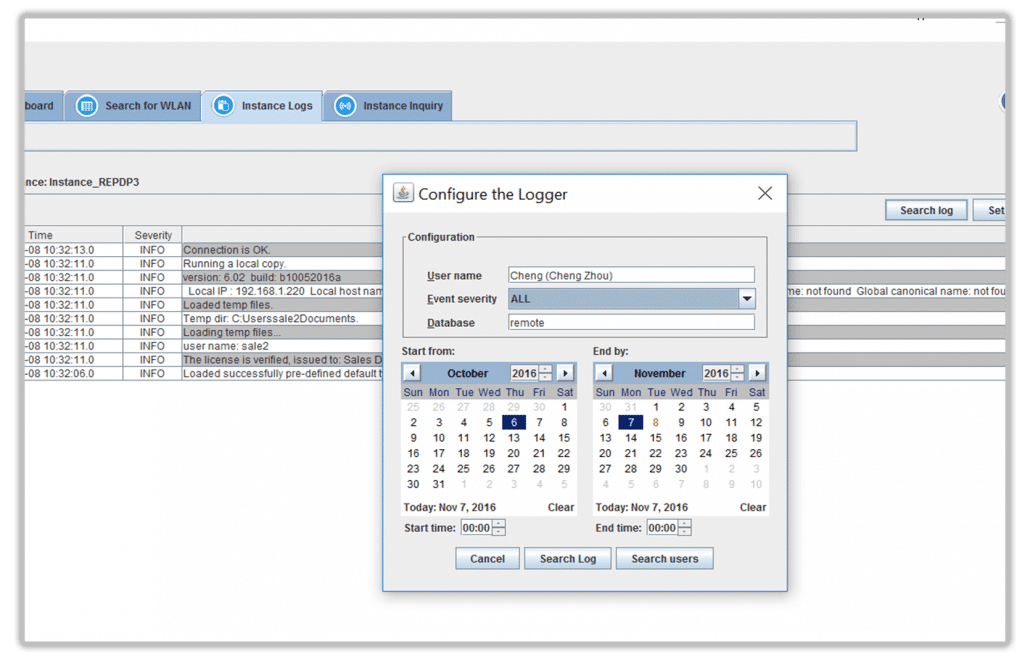Click Today: Nov 7, 2016 under Start calendar
This screenshot has width=1030, height=660.
point(450,507)
